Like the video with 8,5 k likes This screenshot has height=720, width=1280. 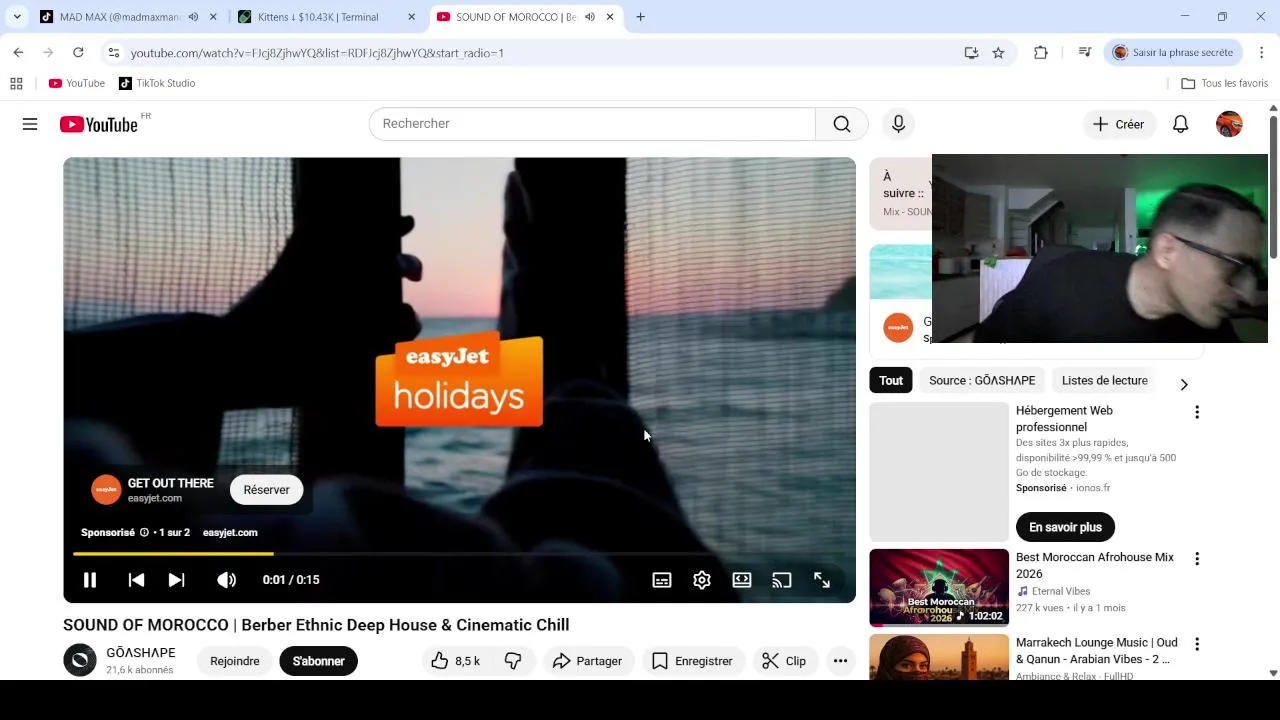pos(456,661)
